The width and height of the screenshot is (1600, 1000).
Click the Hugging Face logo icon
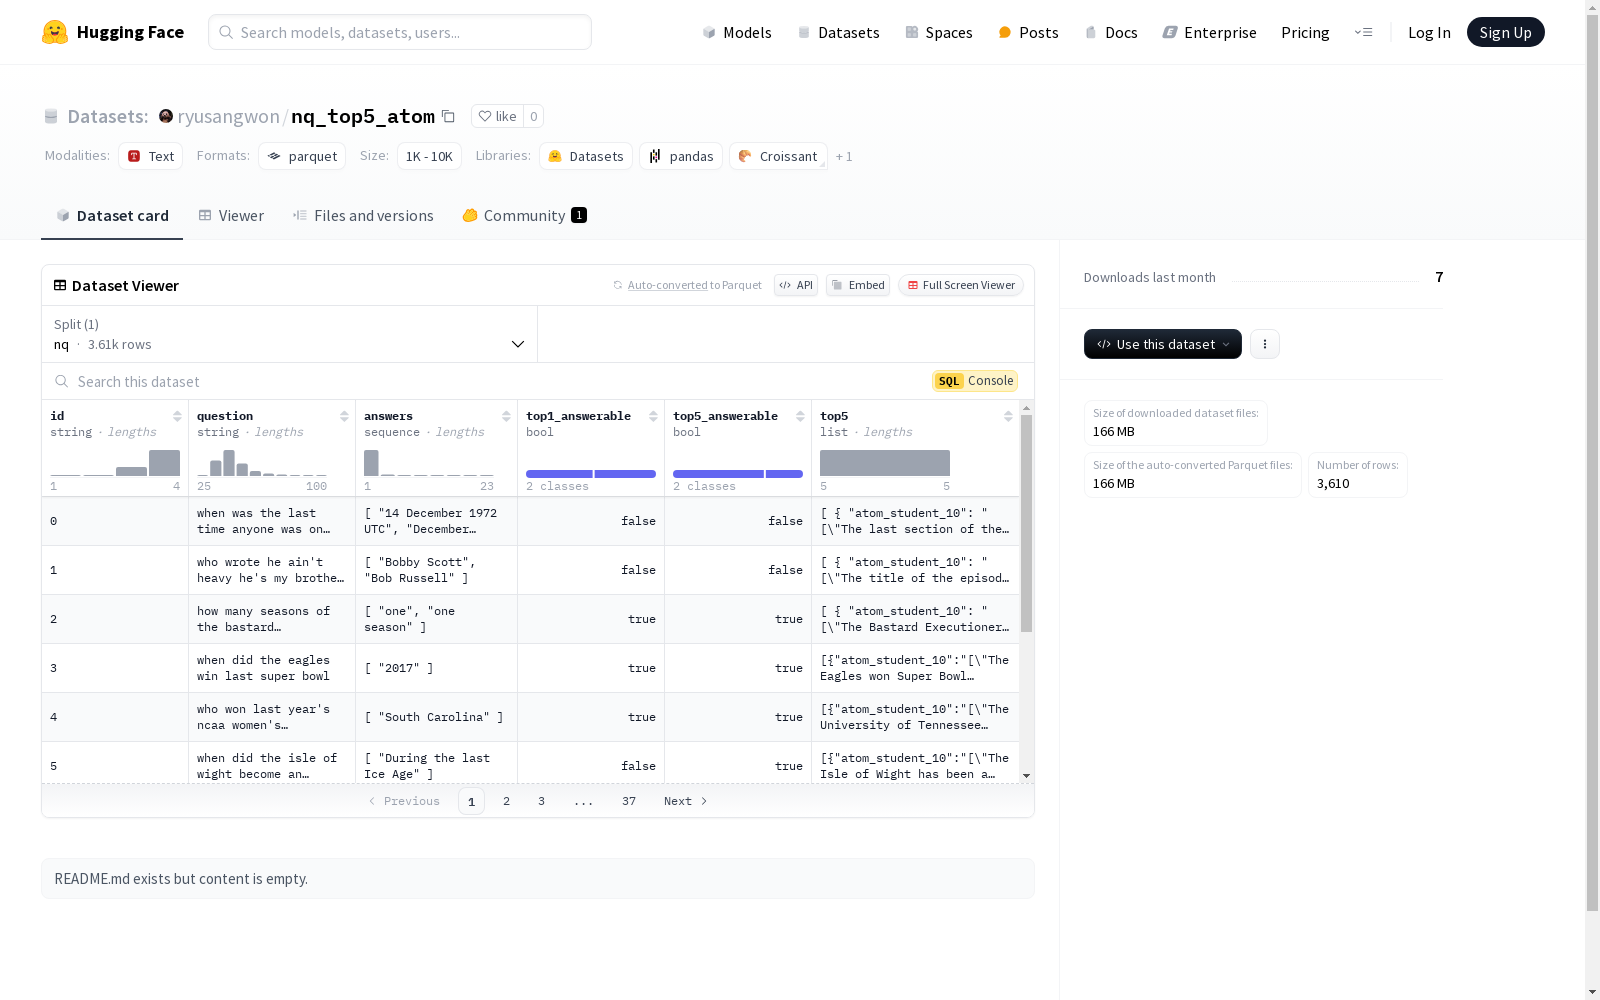[x=55, y=32]
